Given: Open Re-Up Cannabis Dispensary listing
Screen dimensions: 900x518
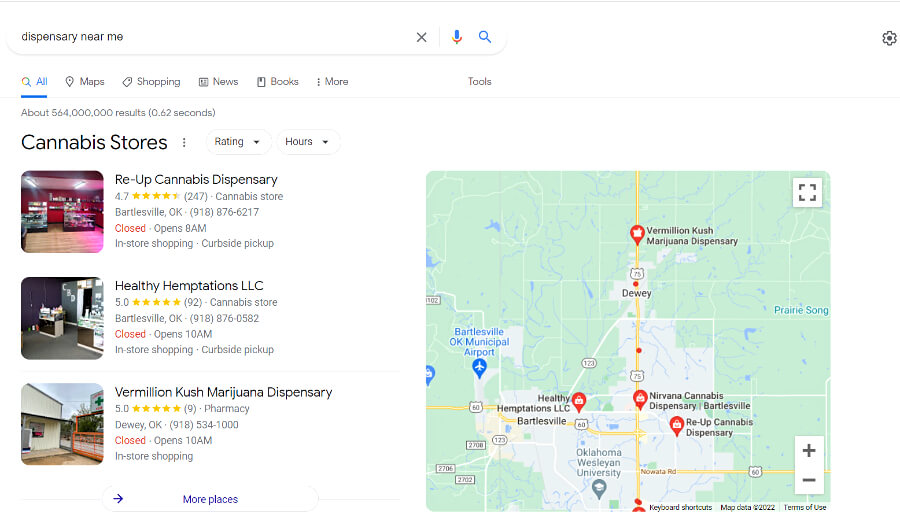Looking at the screenshot, I should [196, 180].
